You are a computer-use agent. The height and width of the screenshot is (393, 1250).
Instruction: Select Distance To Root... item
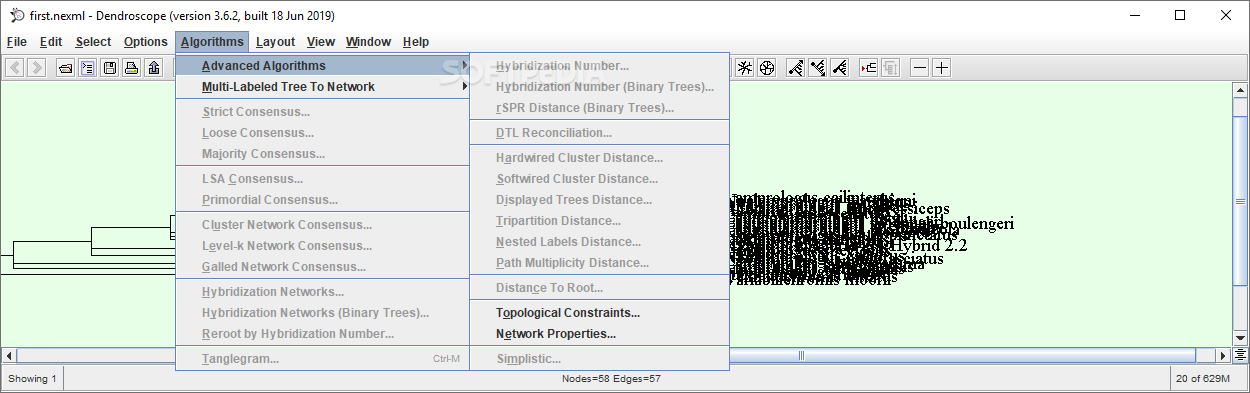coord(599,288)
